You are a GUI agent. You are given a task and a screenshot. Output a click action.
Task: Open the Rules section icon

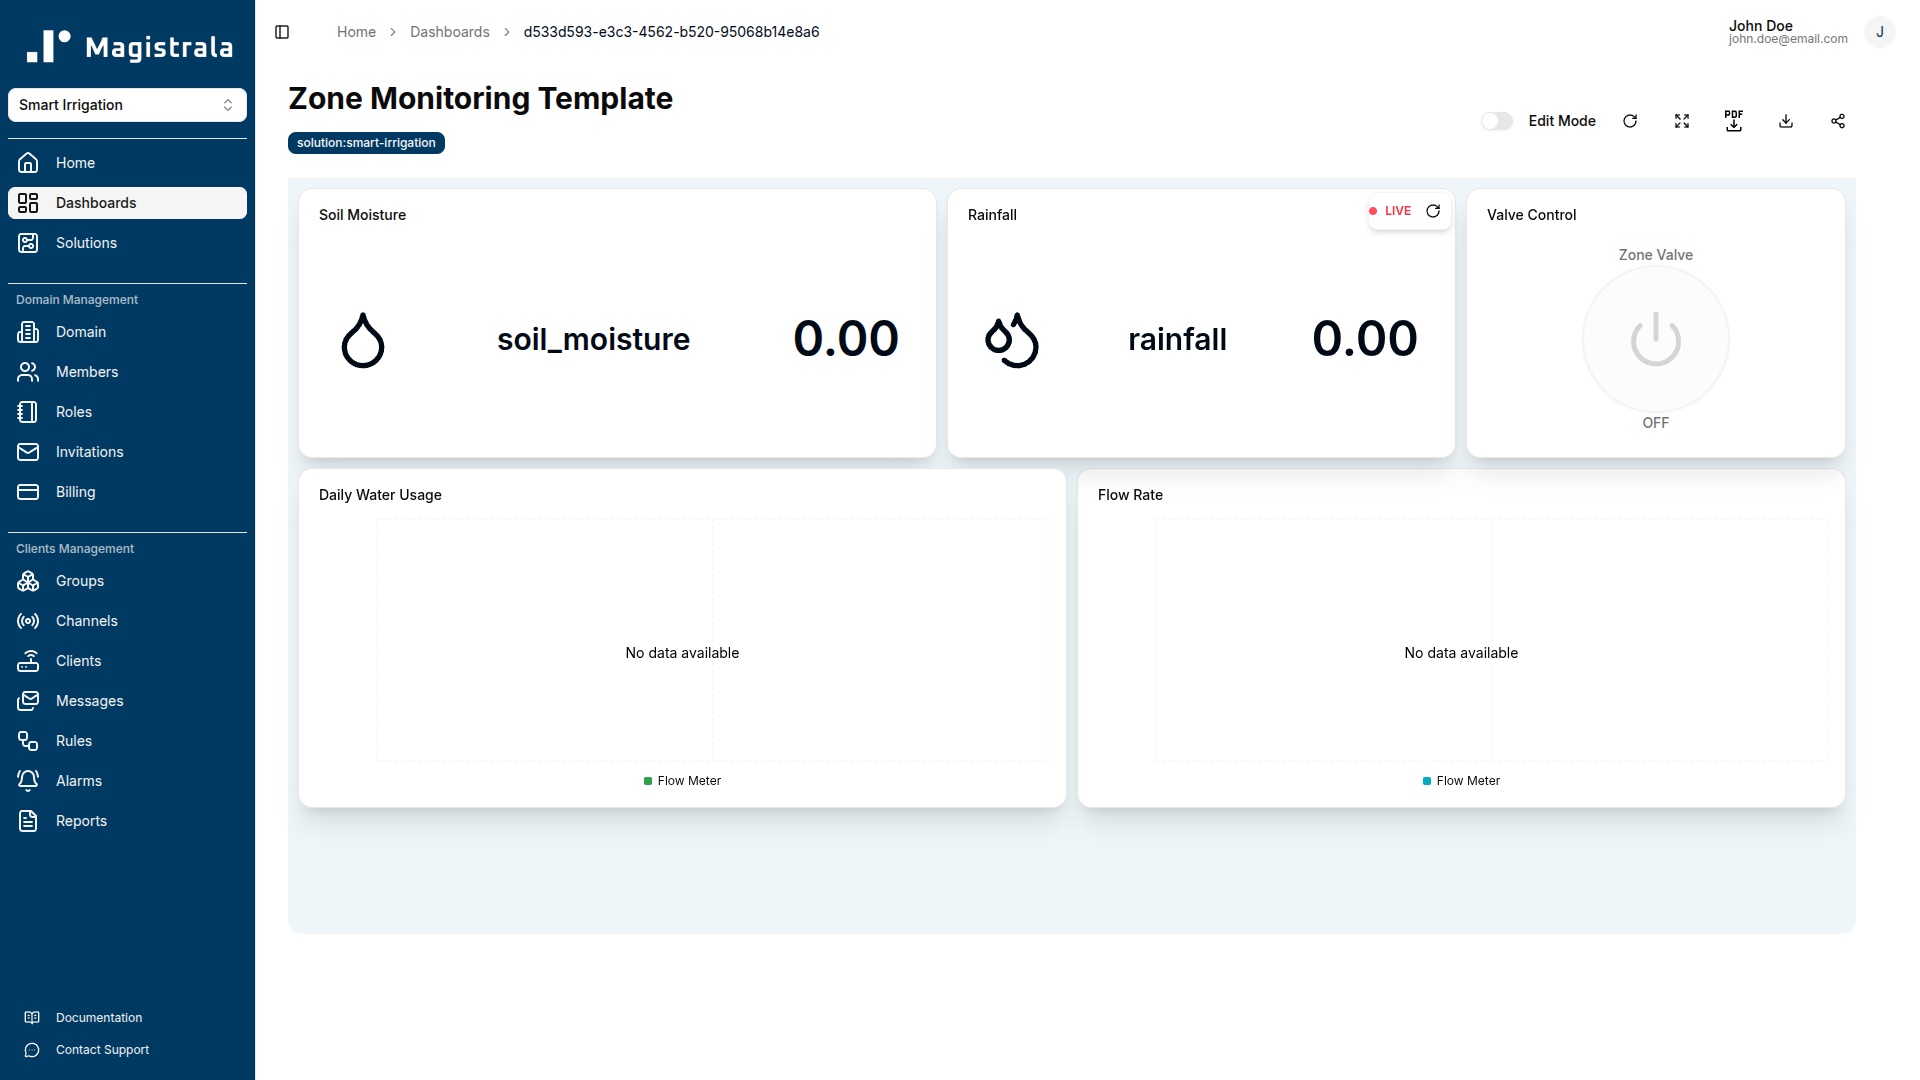(28, 741)
